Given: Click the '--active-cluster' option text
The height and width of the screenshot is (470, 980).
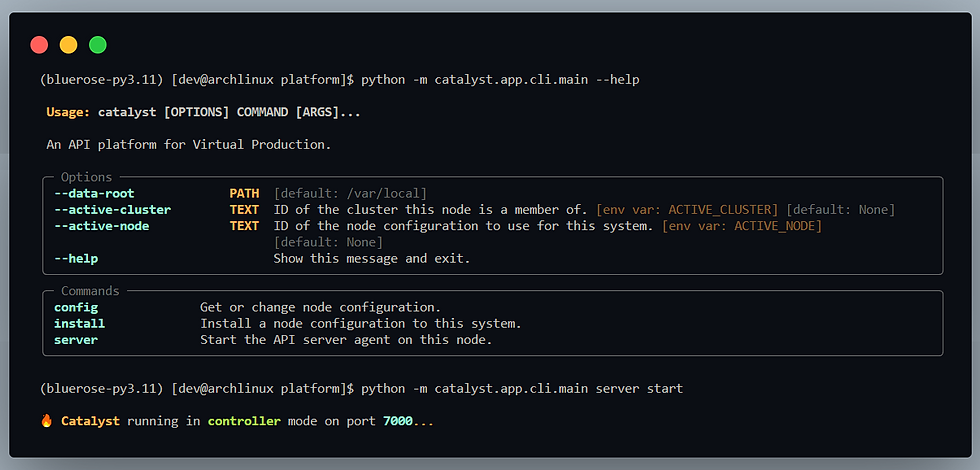Looking at the screenshot, I should (112, 210).
